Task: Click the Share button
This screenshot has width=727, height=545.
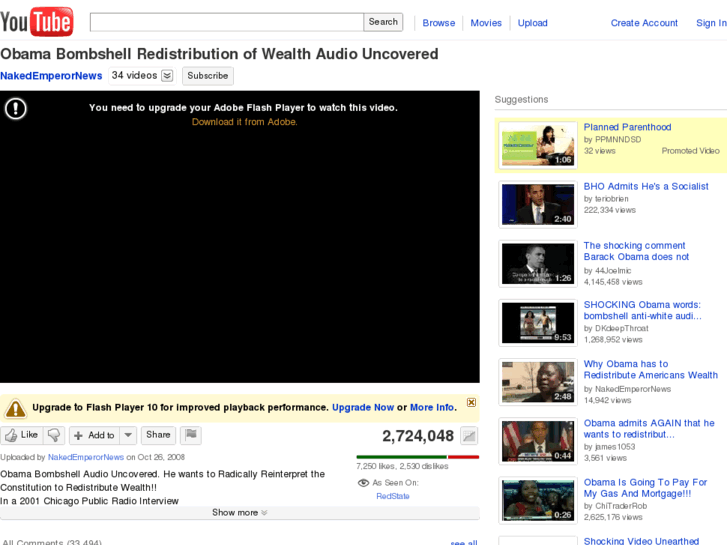Action: tap(158, 435)
